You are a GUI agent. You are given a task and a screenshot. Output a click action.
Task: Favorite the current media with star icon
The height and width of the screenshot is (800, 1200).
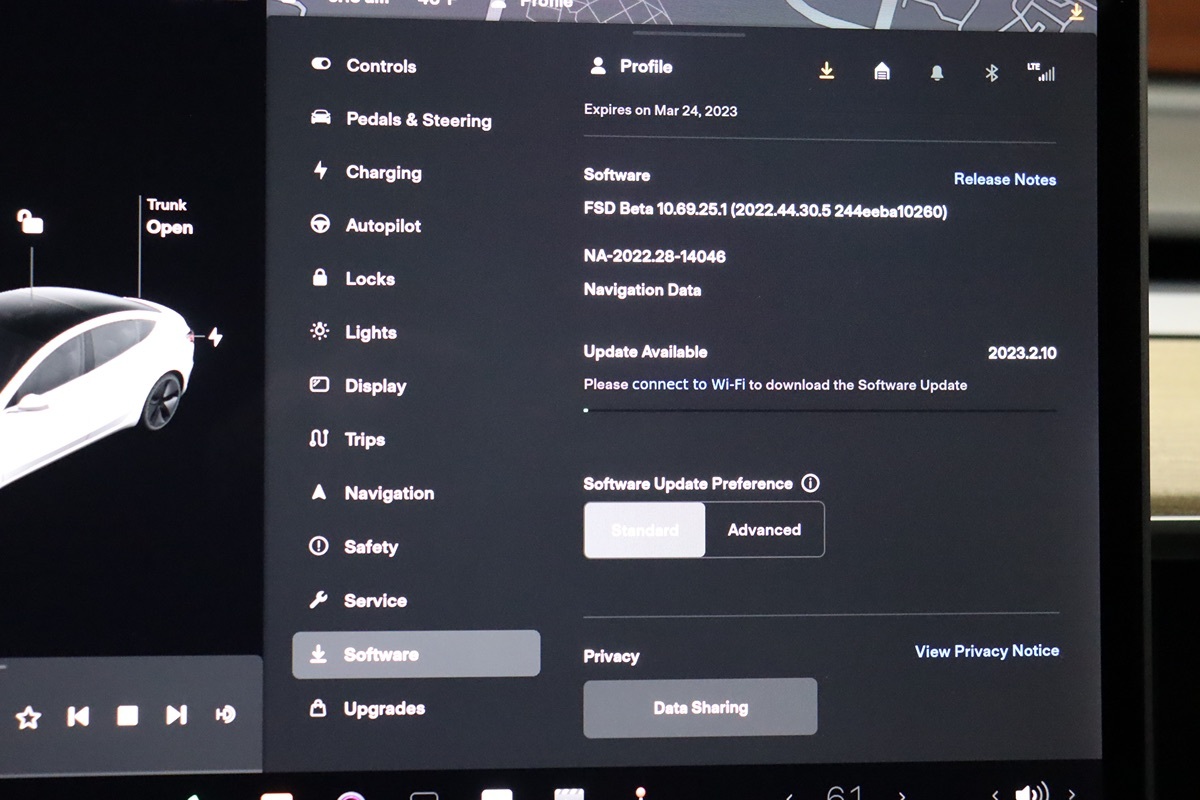[x=28, y=716]
